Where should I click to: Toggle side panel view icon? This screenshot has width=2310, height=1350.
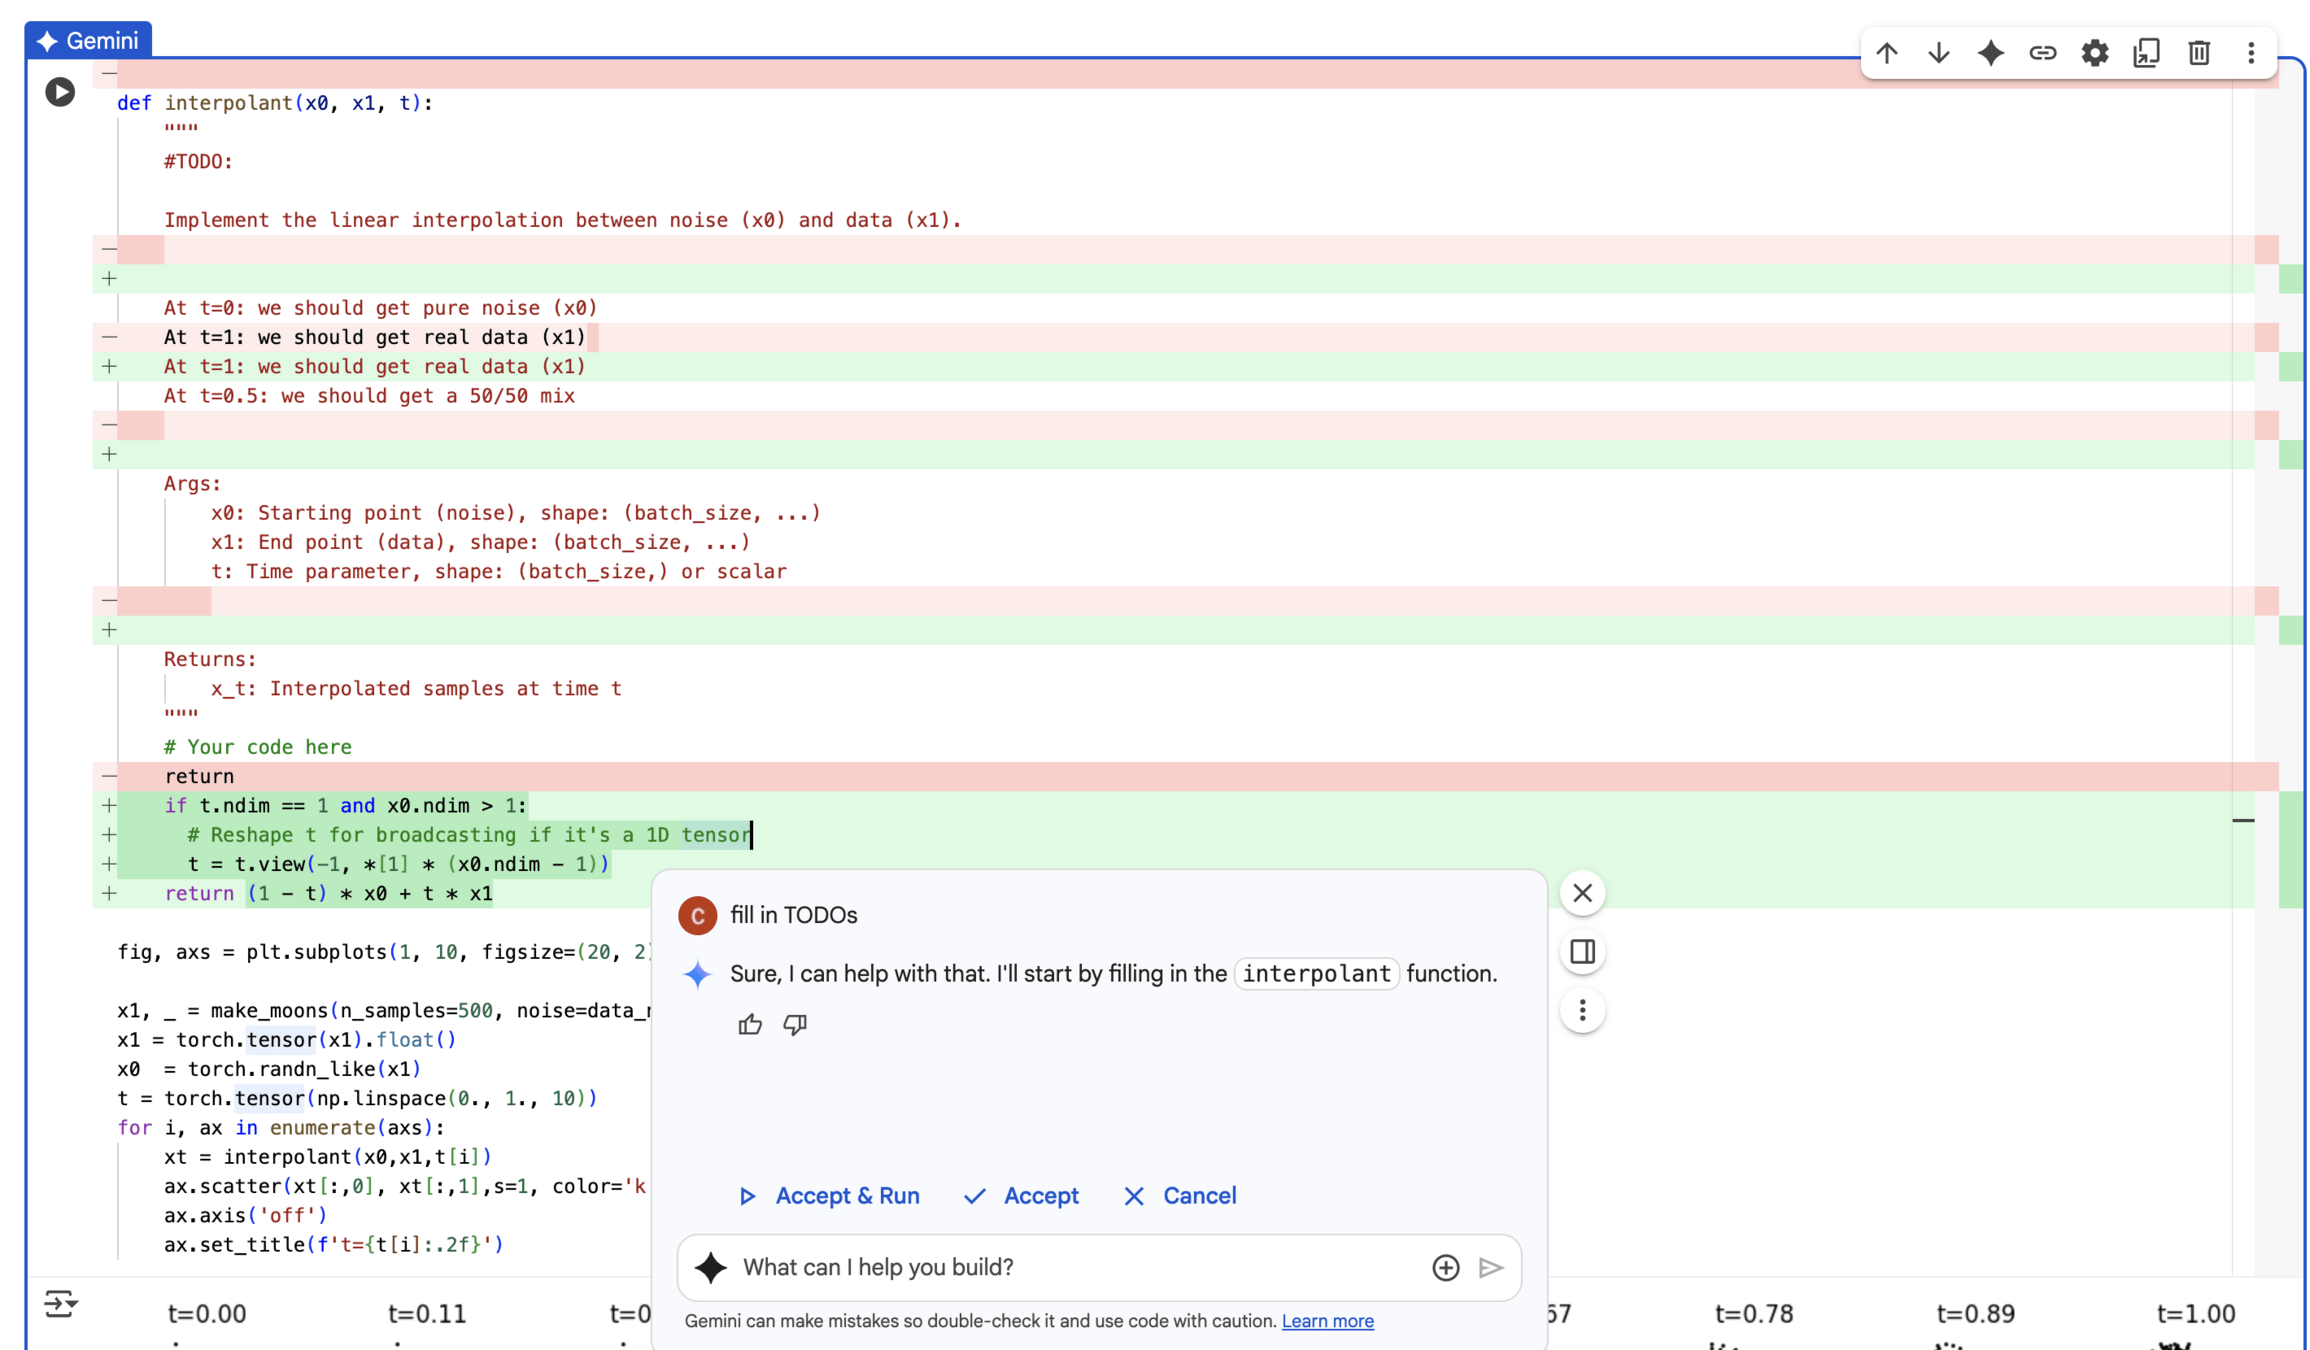(x=1582, y=952)
